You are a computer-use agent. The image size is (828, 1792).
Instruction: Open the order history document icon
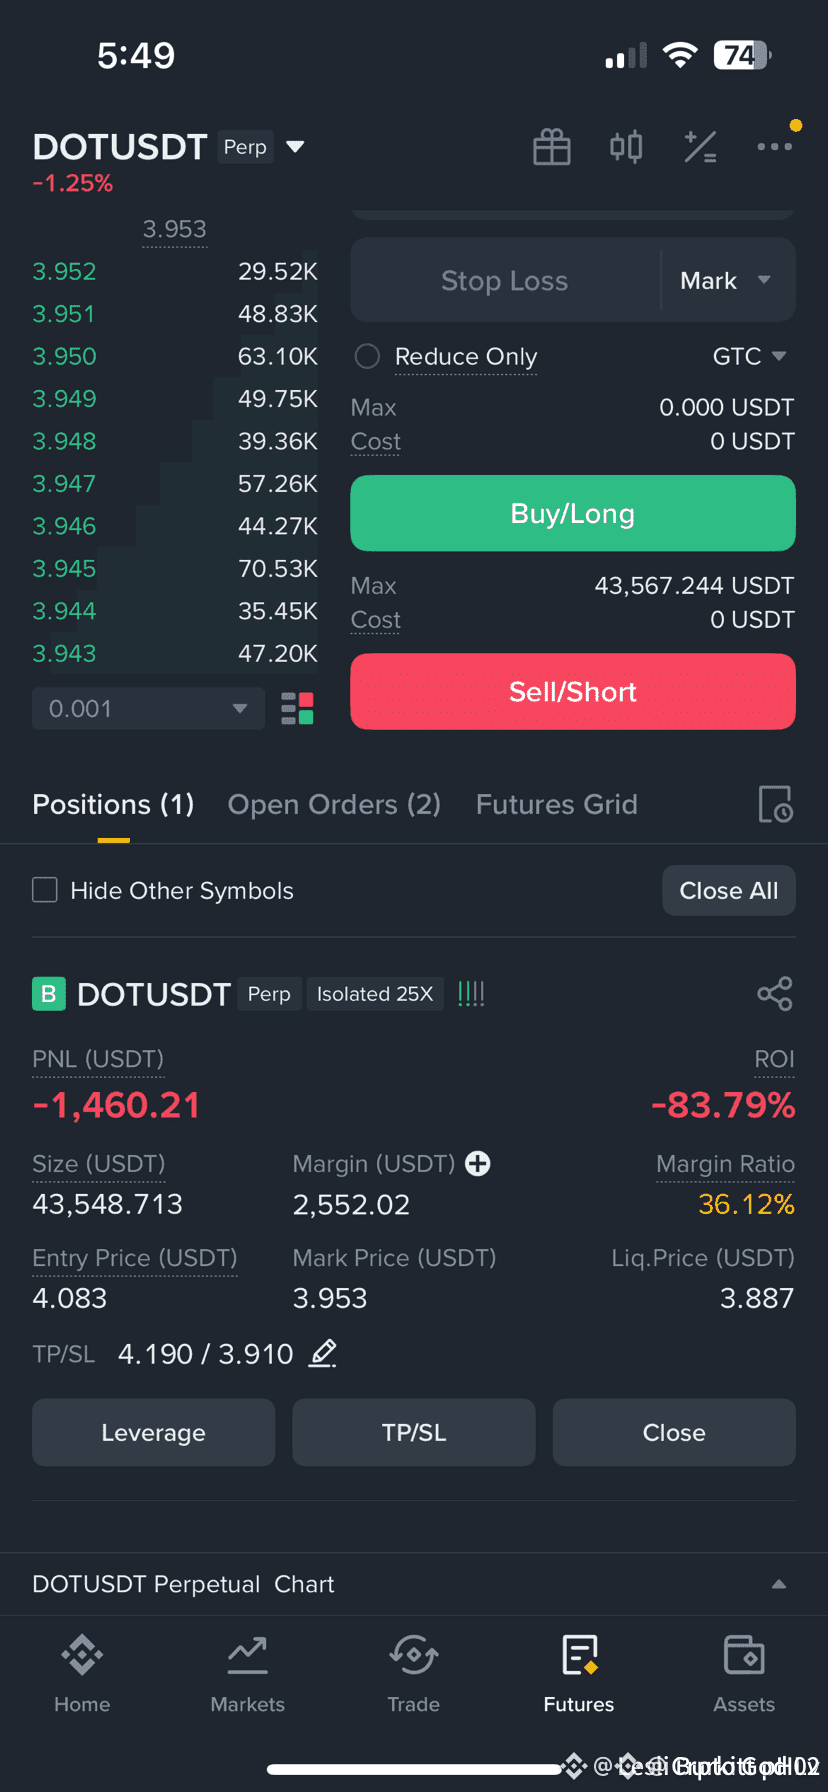(775, 804)
